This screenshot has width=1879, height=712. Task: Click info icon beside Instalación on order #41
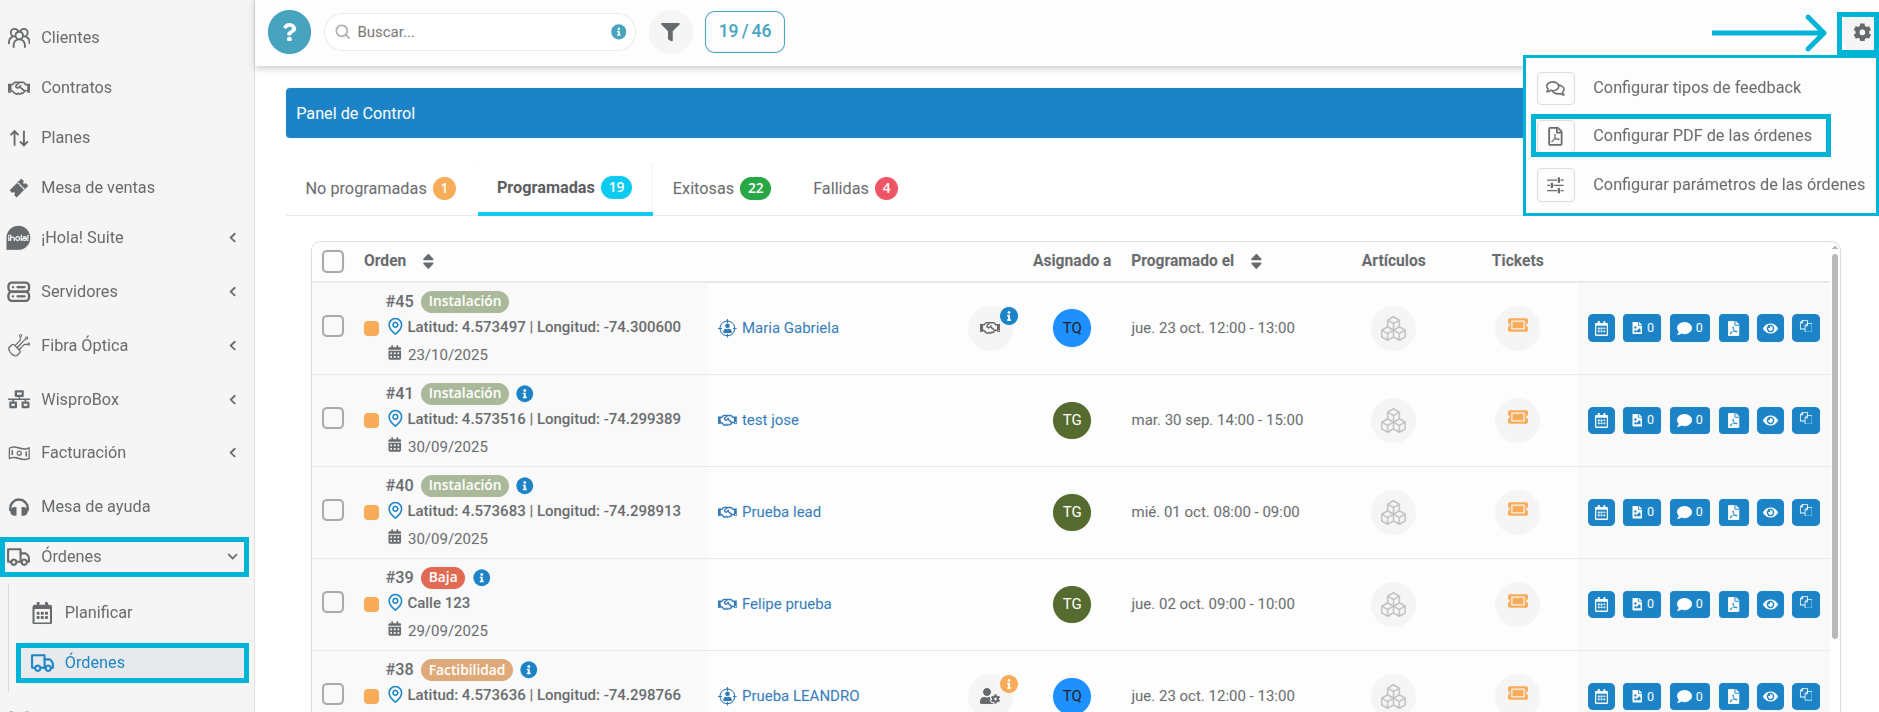524,394
